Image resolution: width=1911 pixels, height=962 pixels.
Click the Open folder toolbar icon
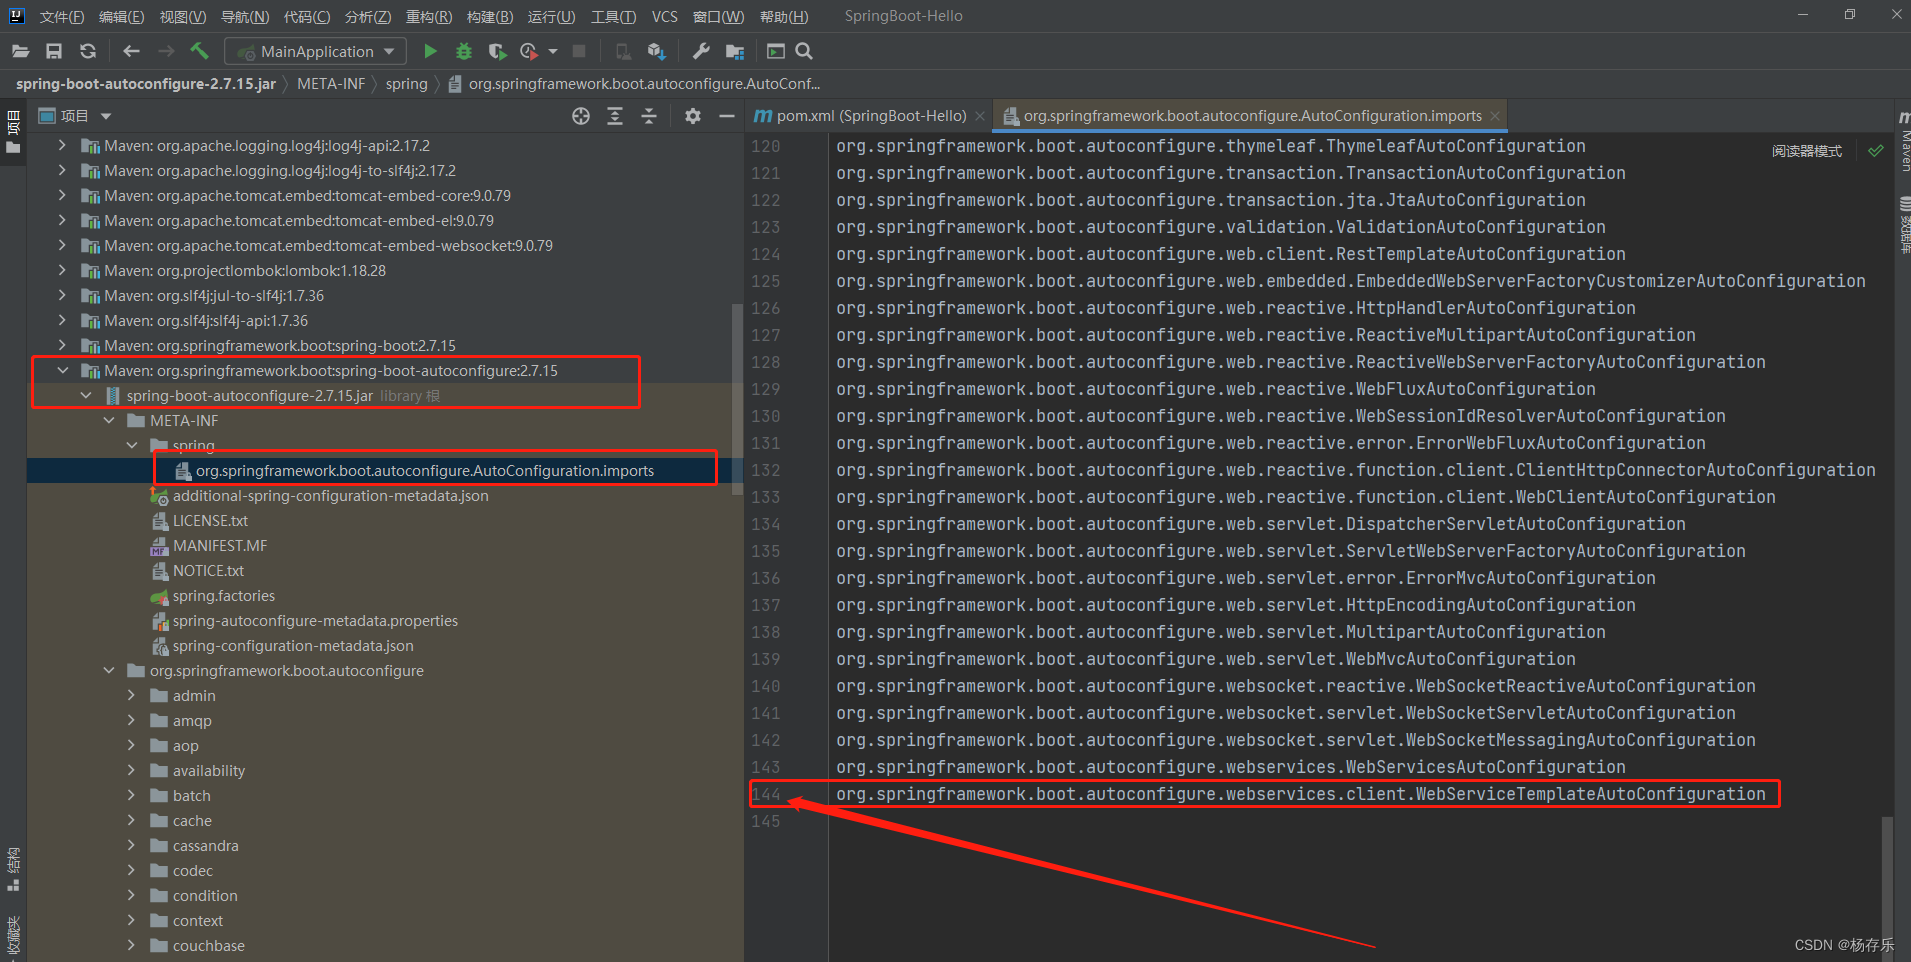coord(21,51)
